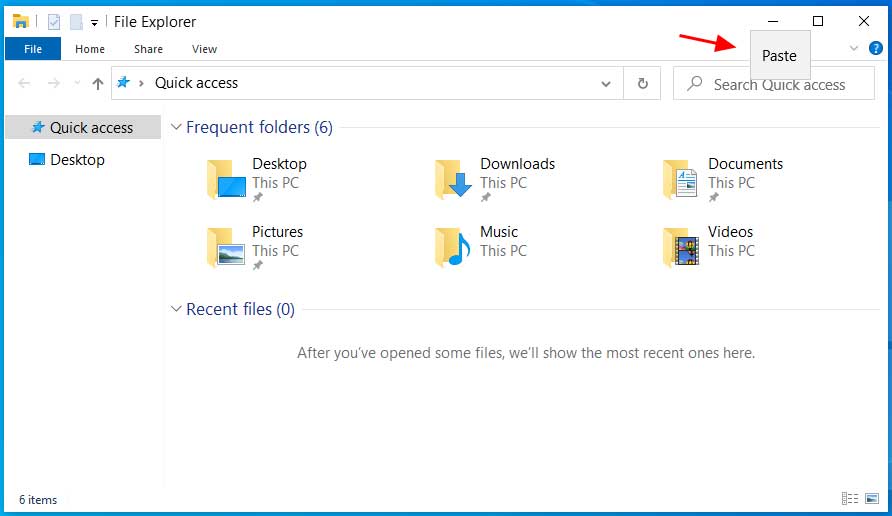Maximize the File Explorer window
The image size is (892, 516).
[x=818, y=22]
